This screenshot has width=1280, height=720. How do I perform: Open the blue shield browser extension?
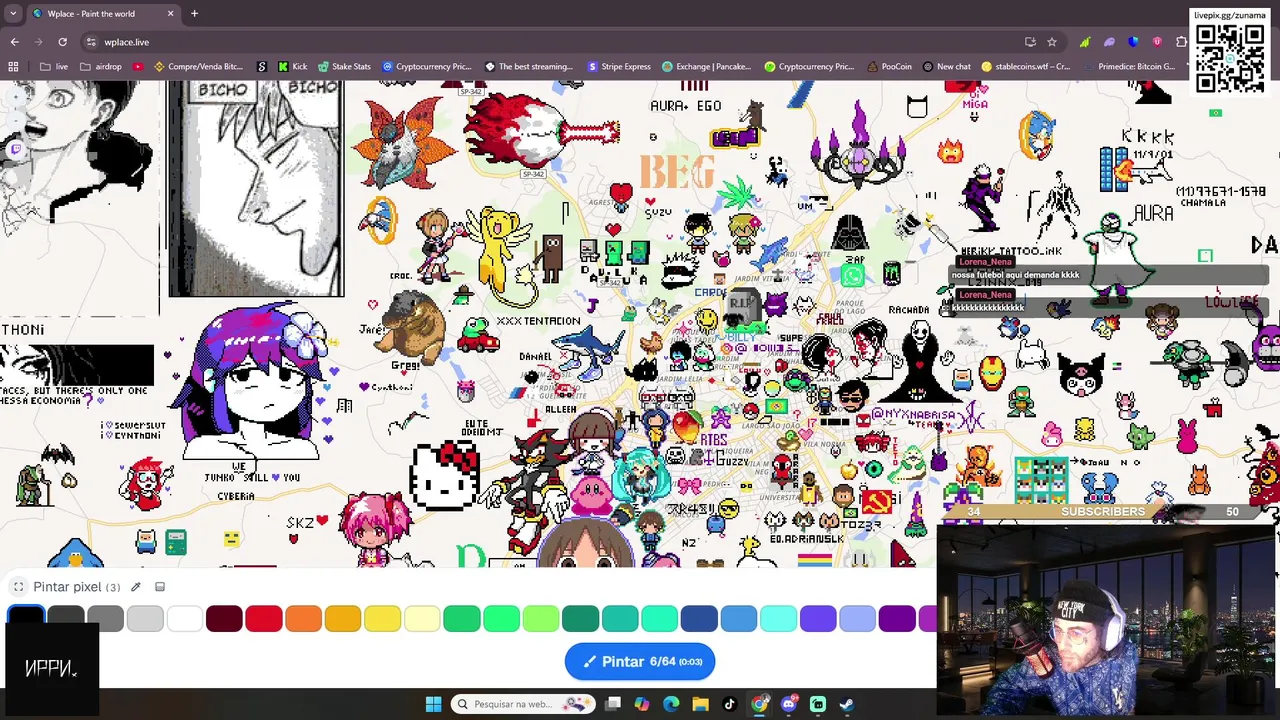[1133, 42]
